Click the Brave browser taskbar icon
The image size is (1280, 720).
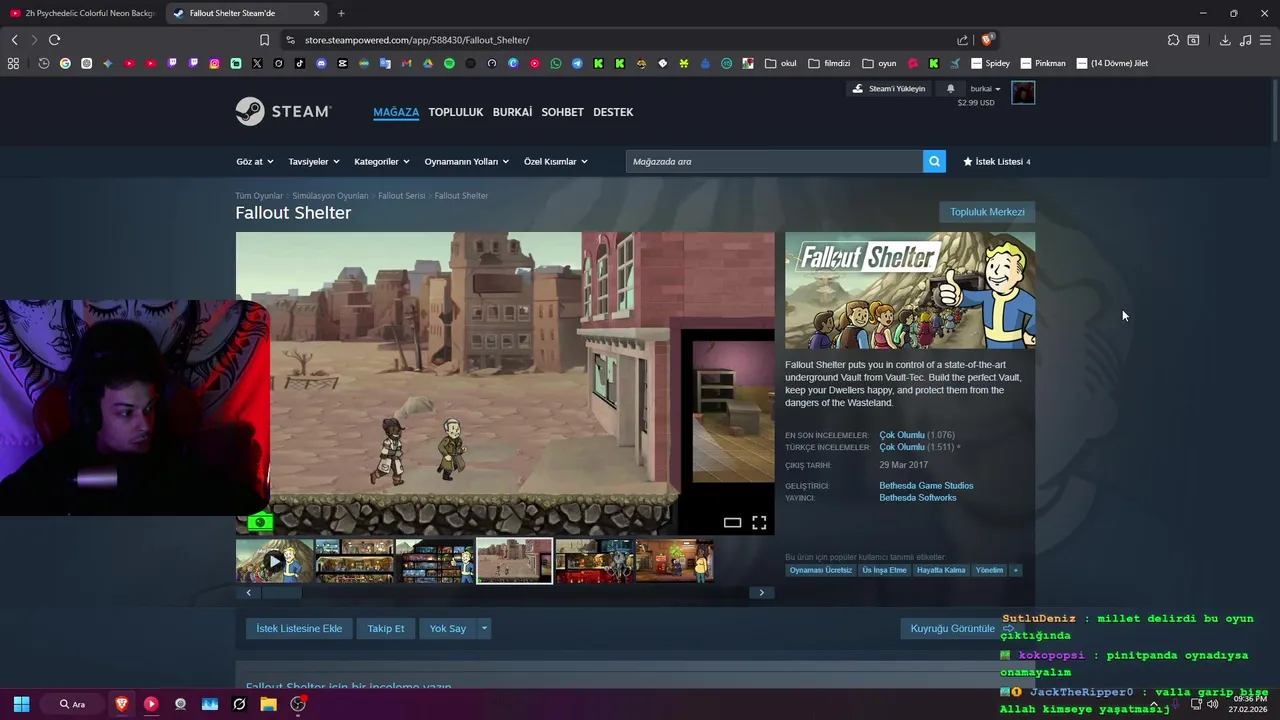click(122, 704)
